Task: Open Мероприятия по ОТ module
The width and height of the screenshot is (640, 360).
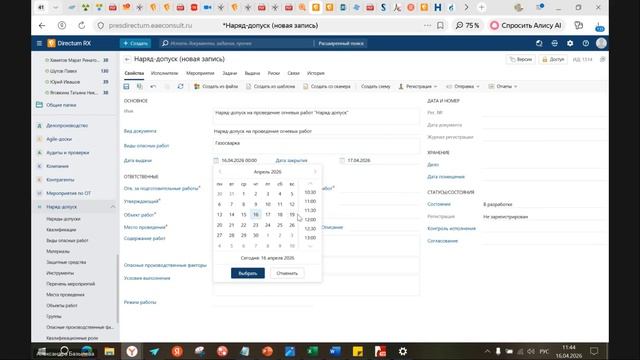Action: (68, 193)
